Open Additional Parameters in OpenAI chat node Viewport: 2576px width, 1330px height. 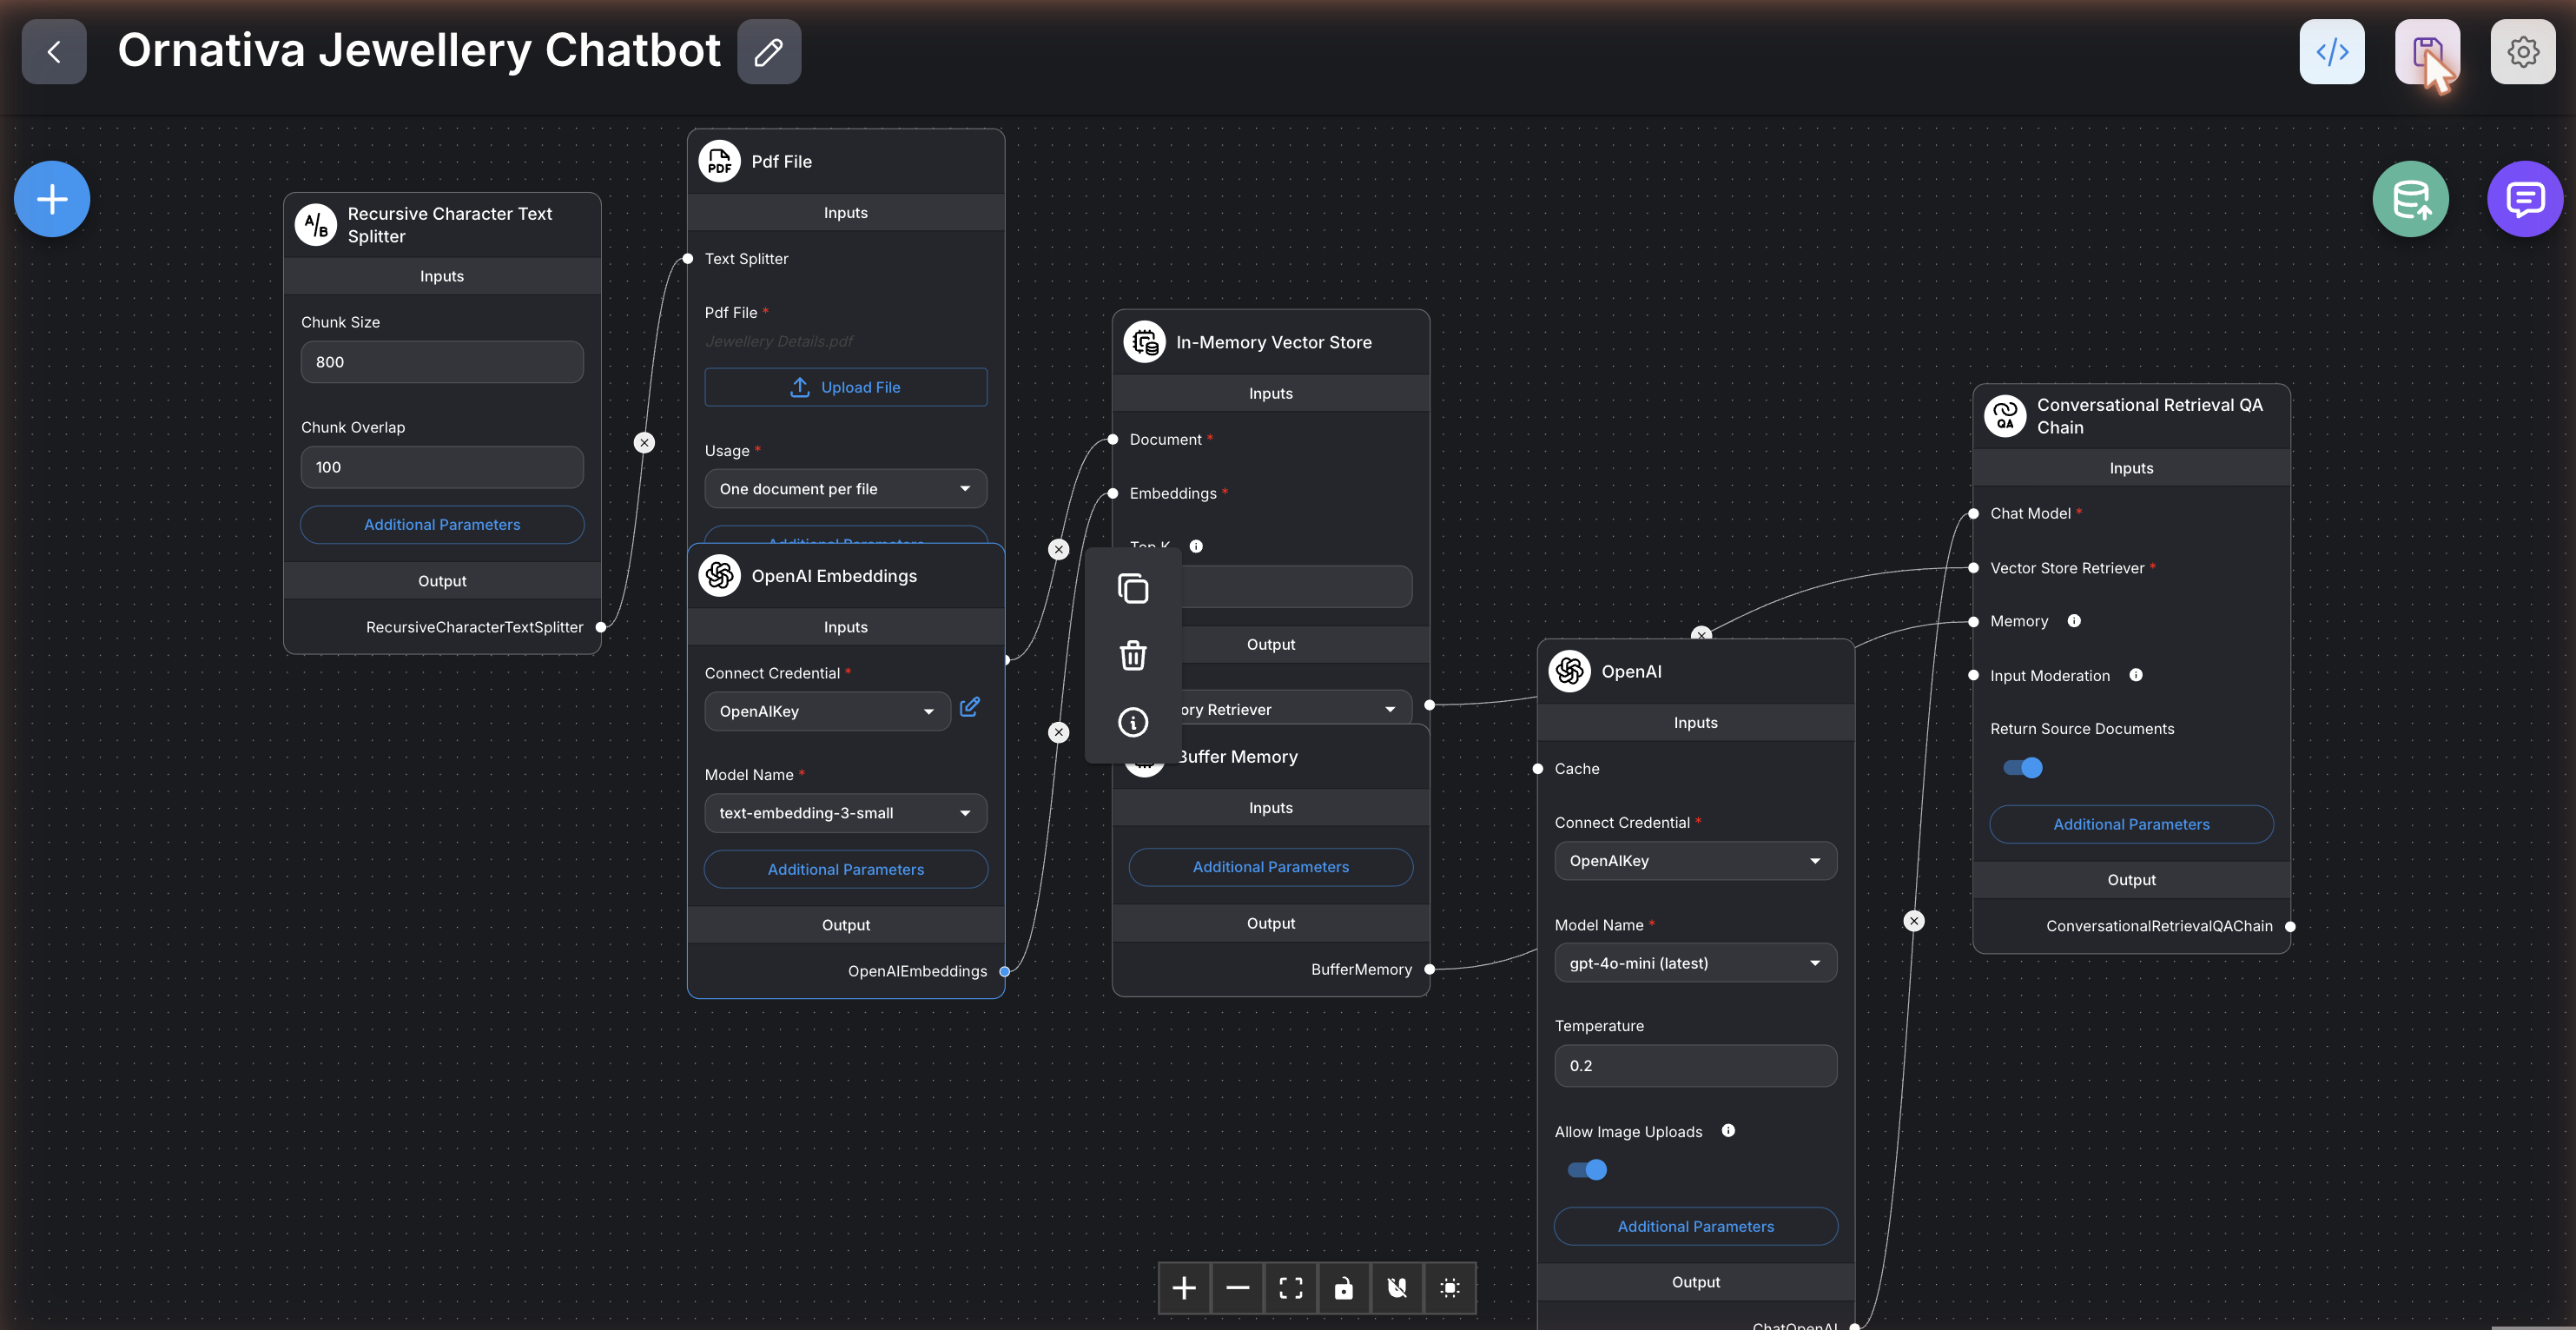pyautogui.click(x=1695, y=1226)
